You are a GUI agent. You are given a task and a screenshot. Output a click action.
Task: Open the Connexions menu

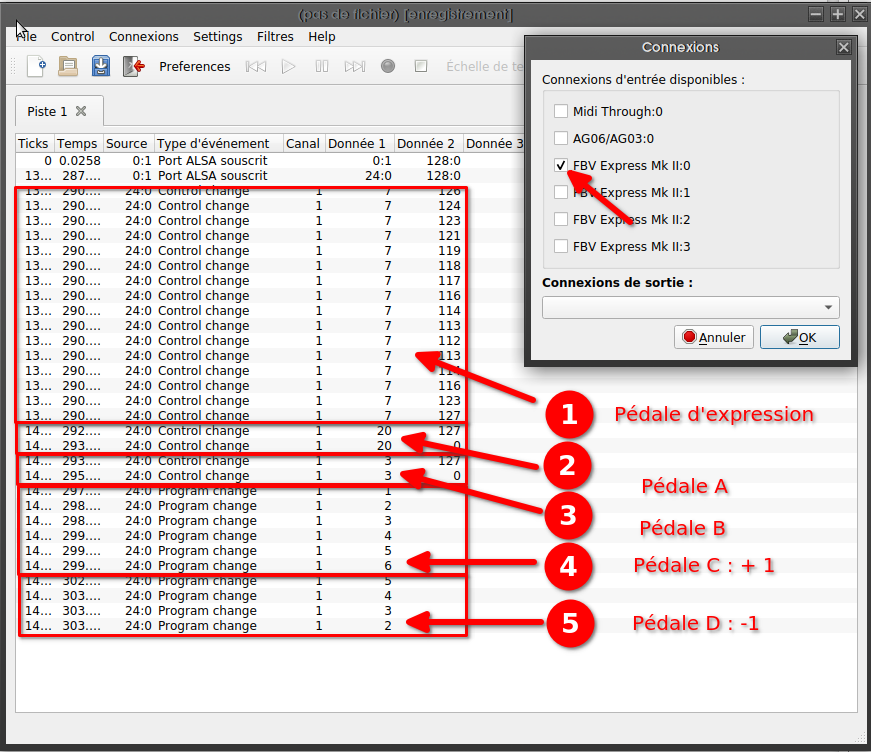tap(144, 37)
